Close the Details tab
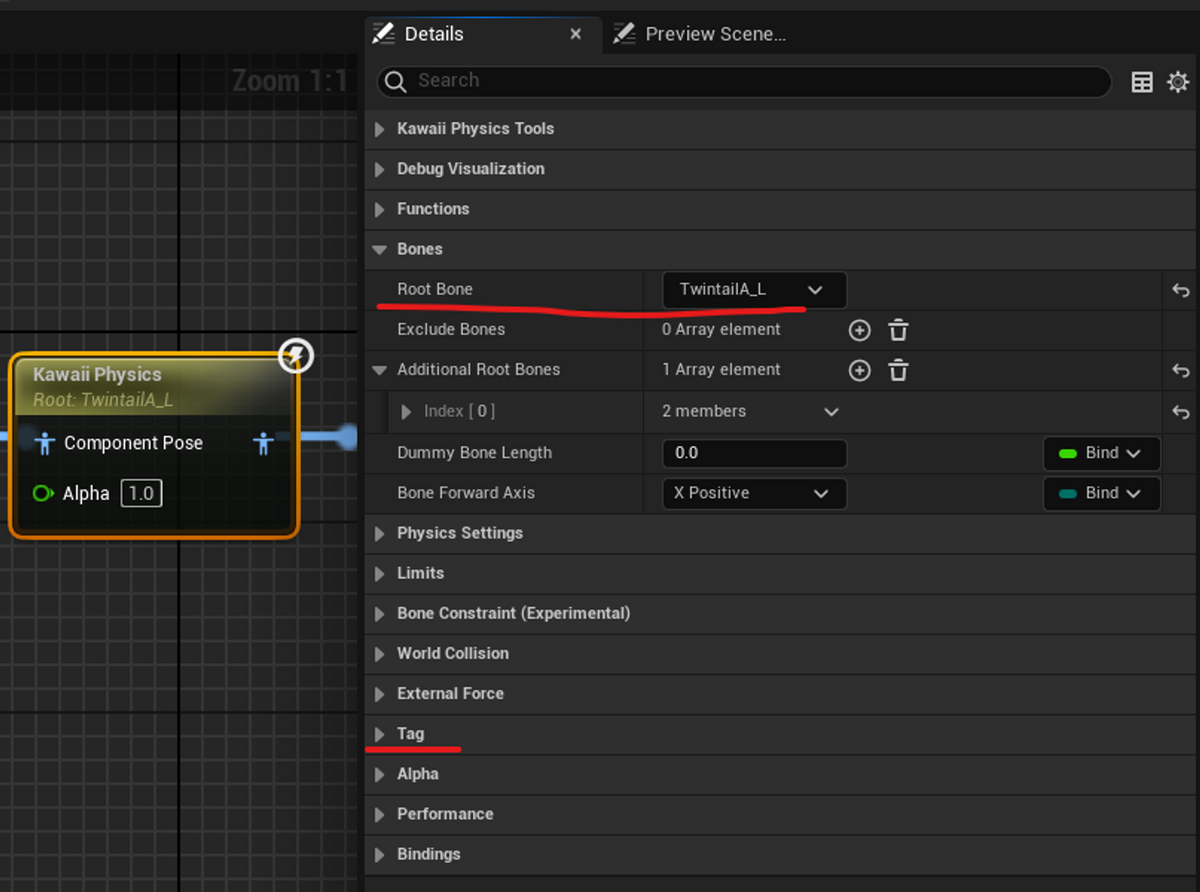1200x892 pixels. (x=575, y=34)
